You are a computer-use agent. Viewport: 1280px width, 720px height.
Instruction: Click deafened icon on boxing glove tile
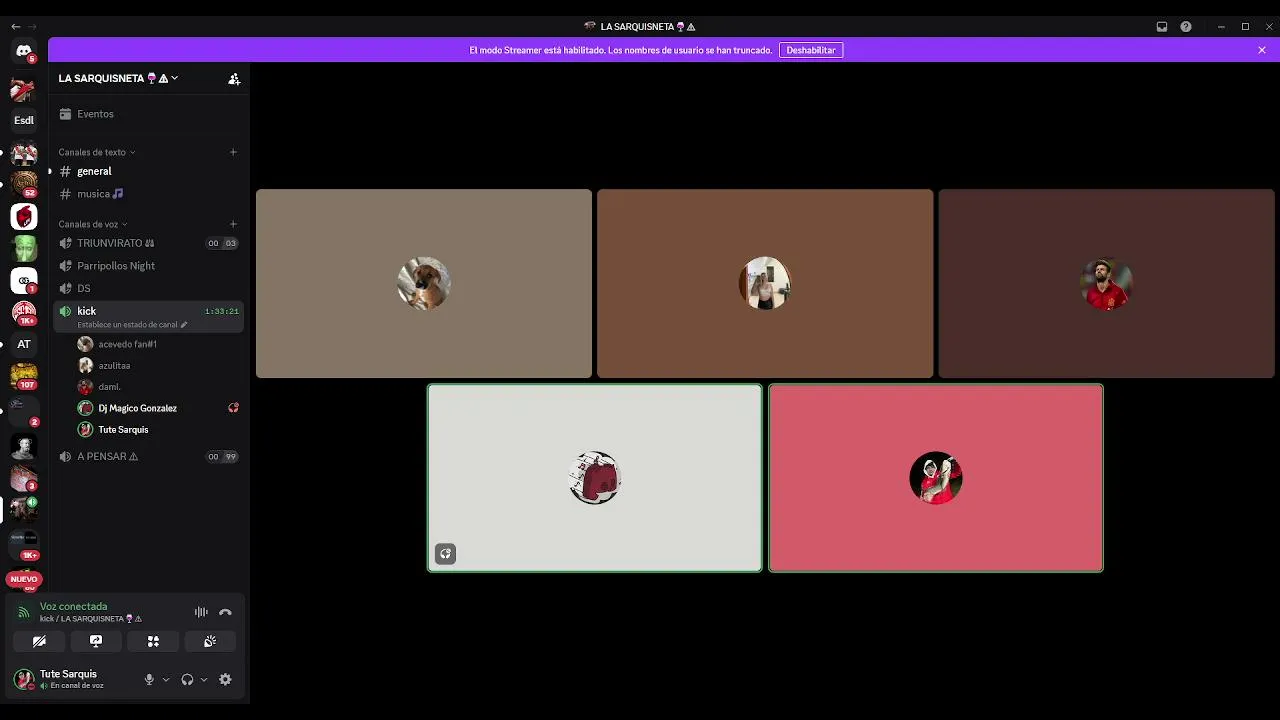(x=446, y=553)
